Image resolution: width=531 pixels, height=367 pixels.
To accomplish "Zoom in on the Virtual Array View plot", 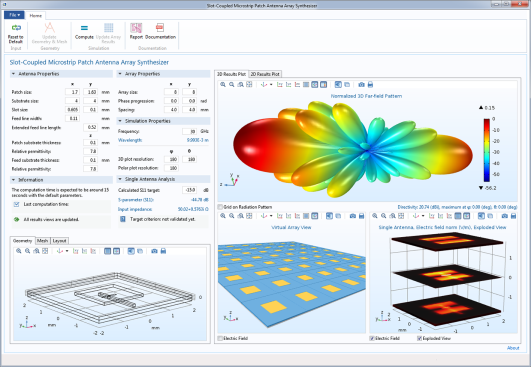I will tap(223, 216).
